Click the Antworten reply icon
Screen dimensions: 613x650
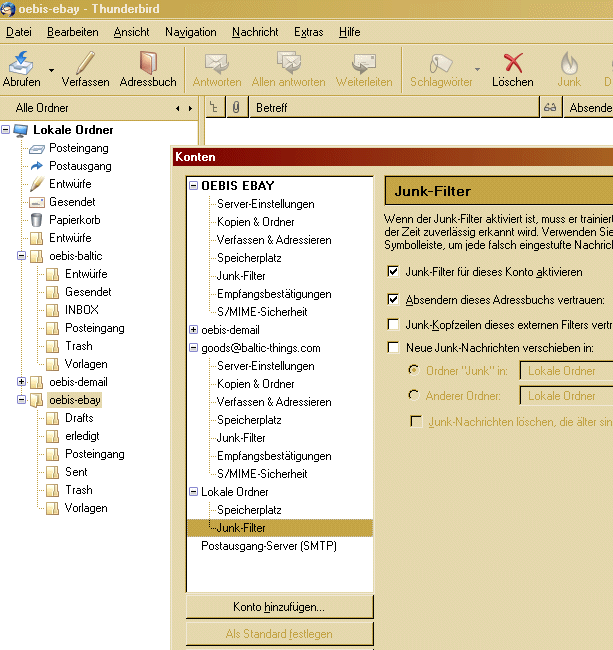pyautogui.click(x=217, y=63)
